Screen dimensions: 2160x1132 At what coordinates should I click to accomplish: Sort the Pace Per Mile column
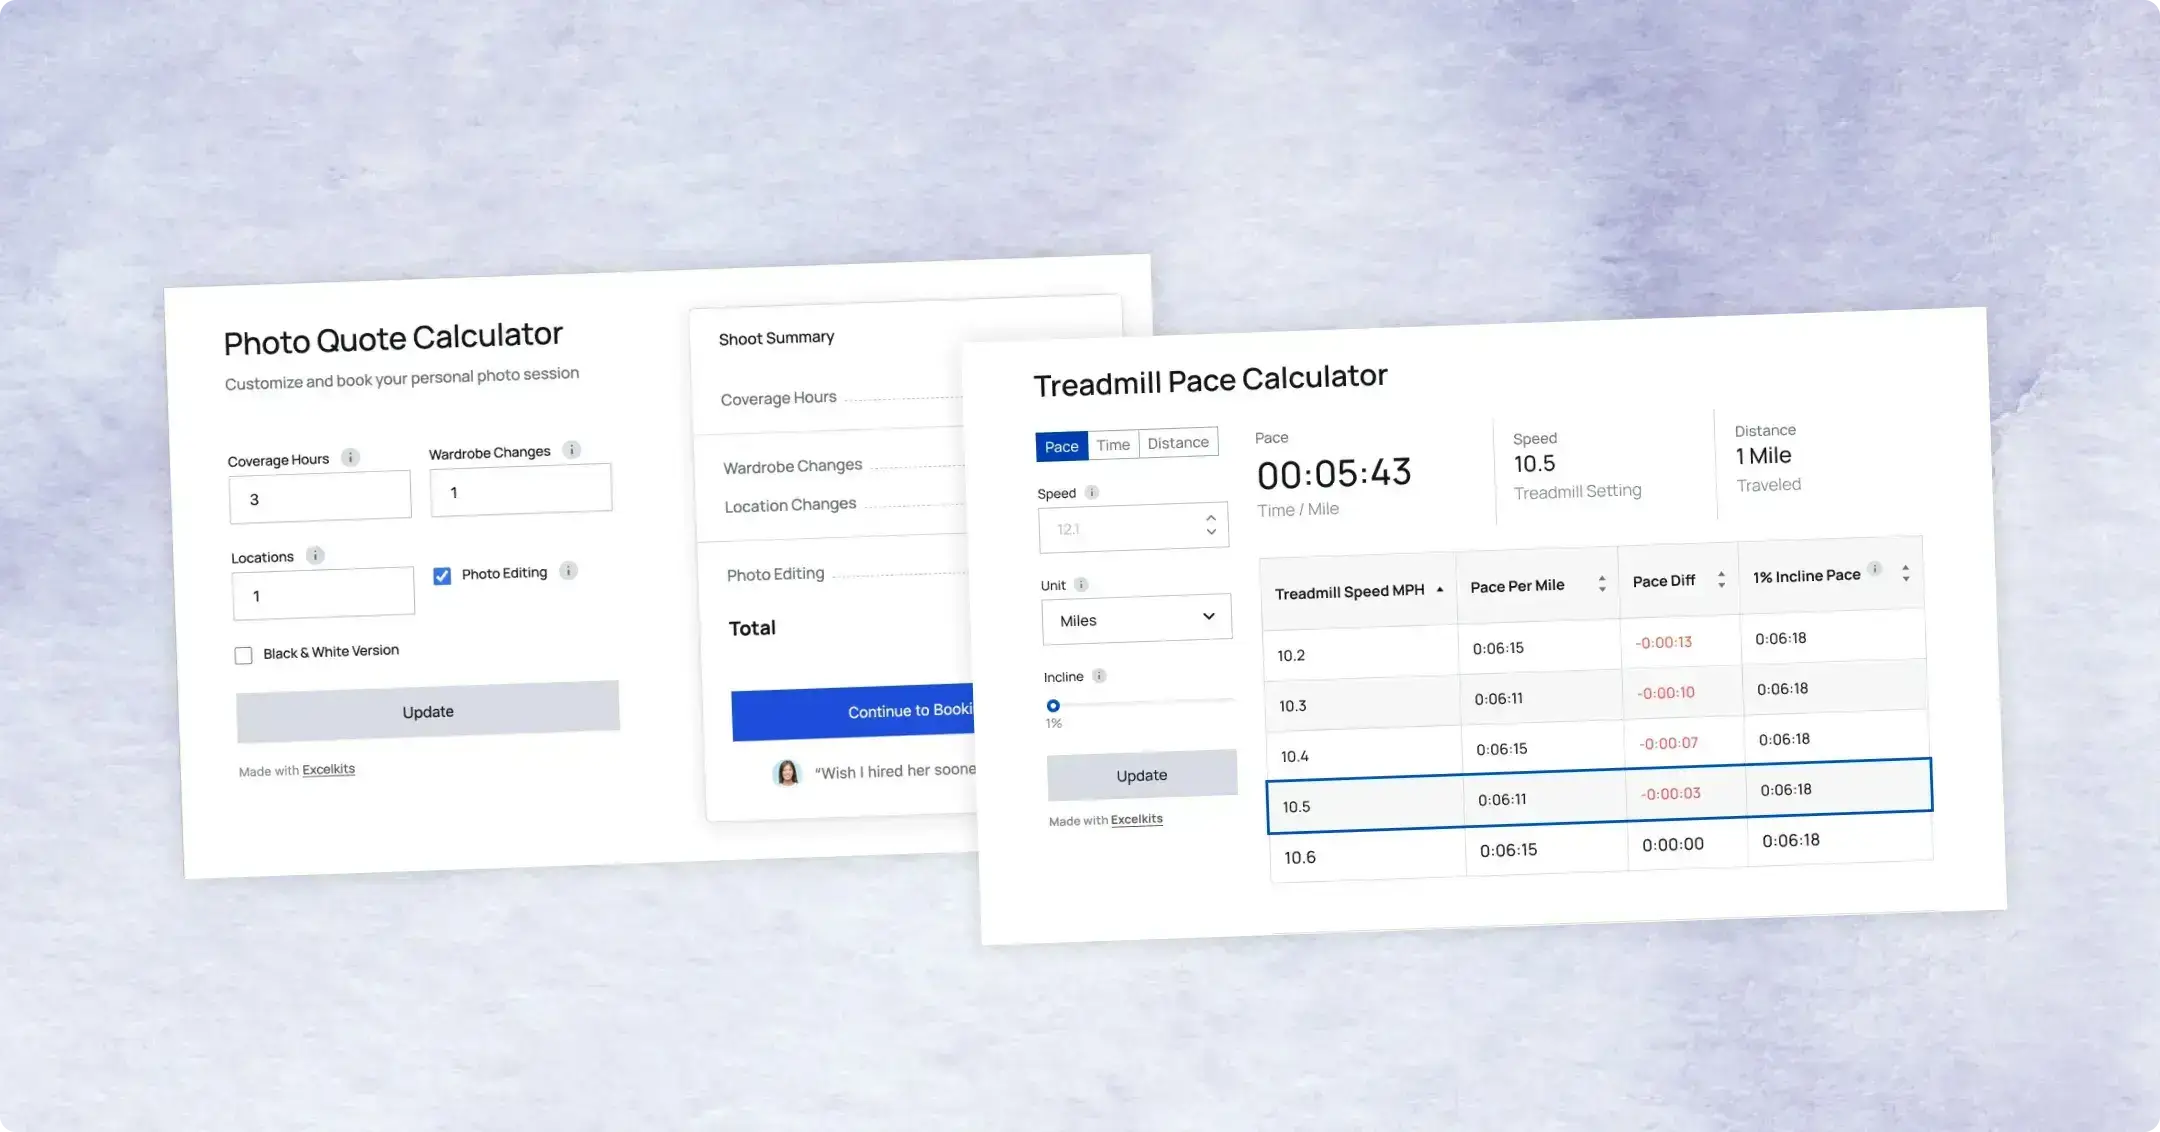(1603, 583)
